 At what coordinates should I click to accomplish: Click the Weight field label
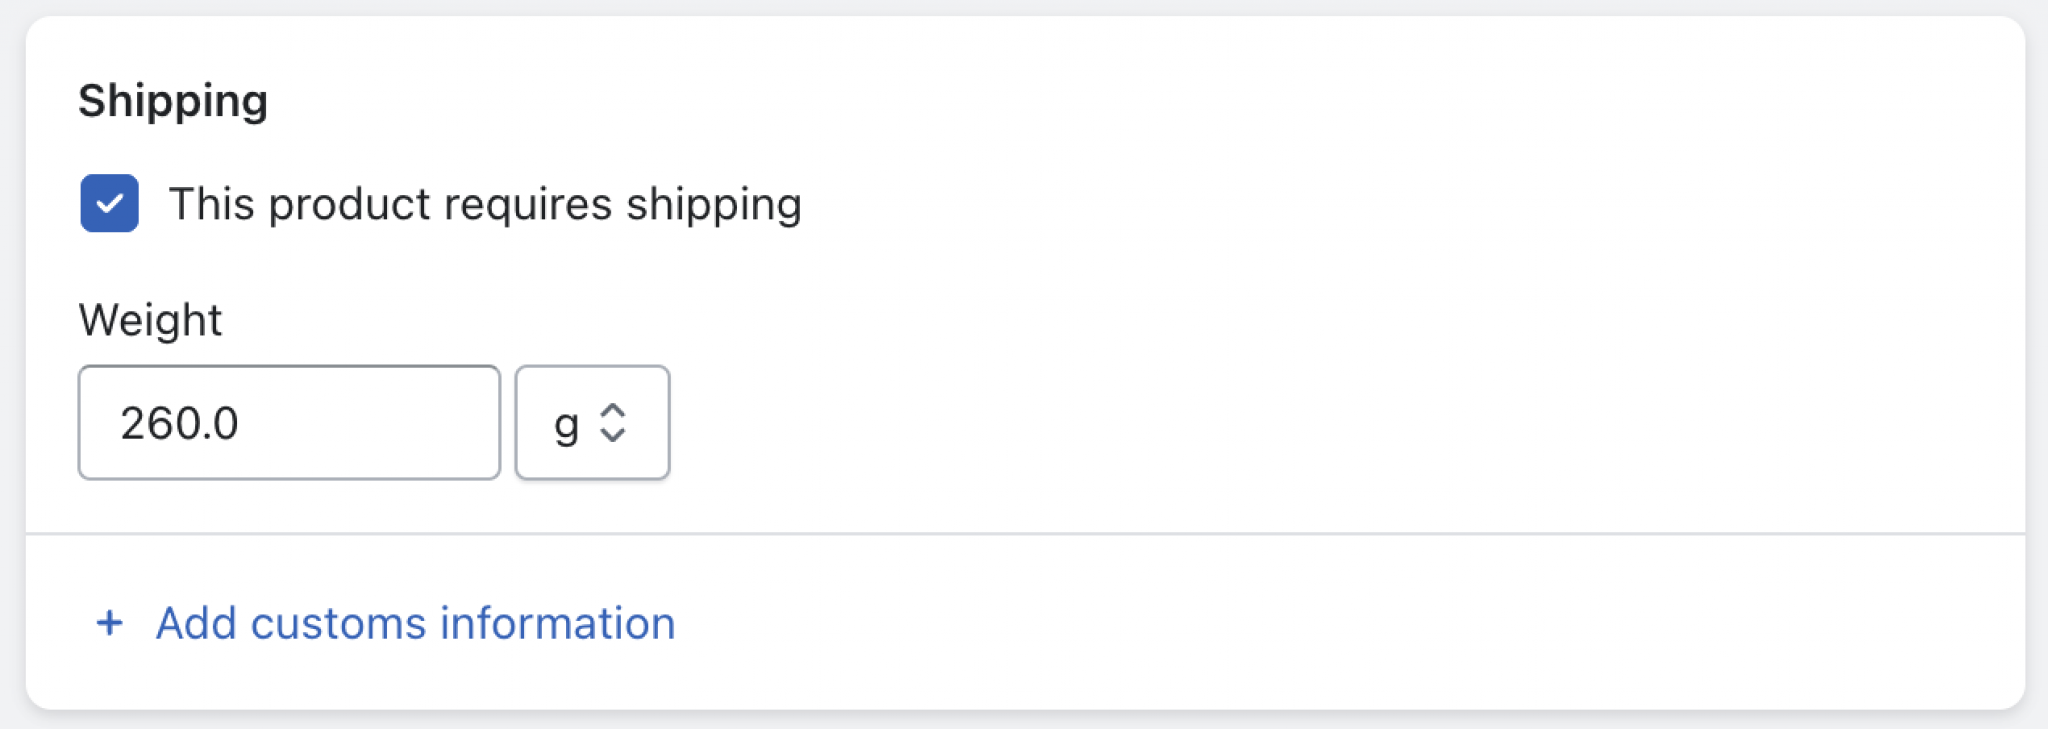click(150, 320)
